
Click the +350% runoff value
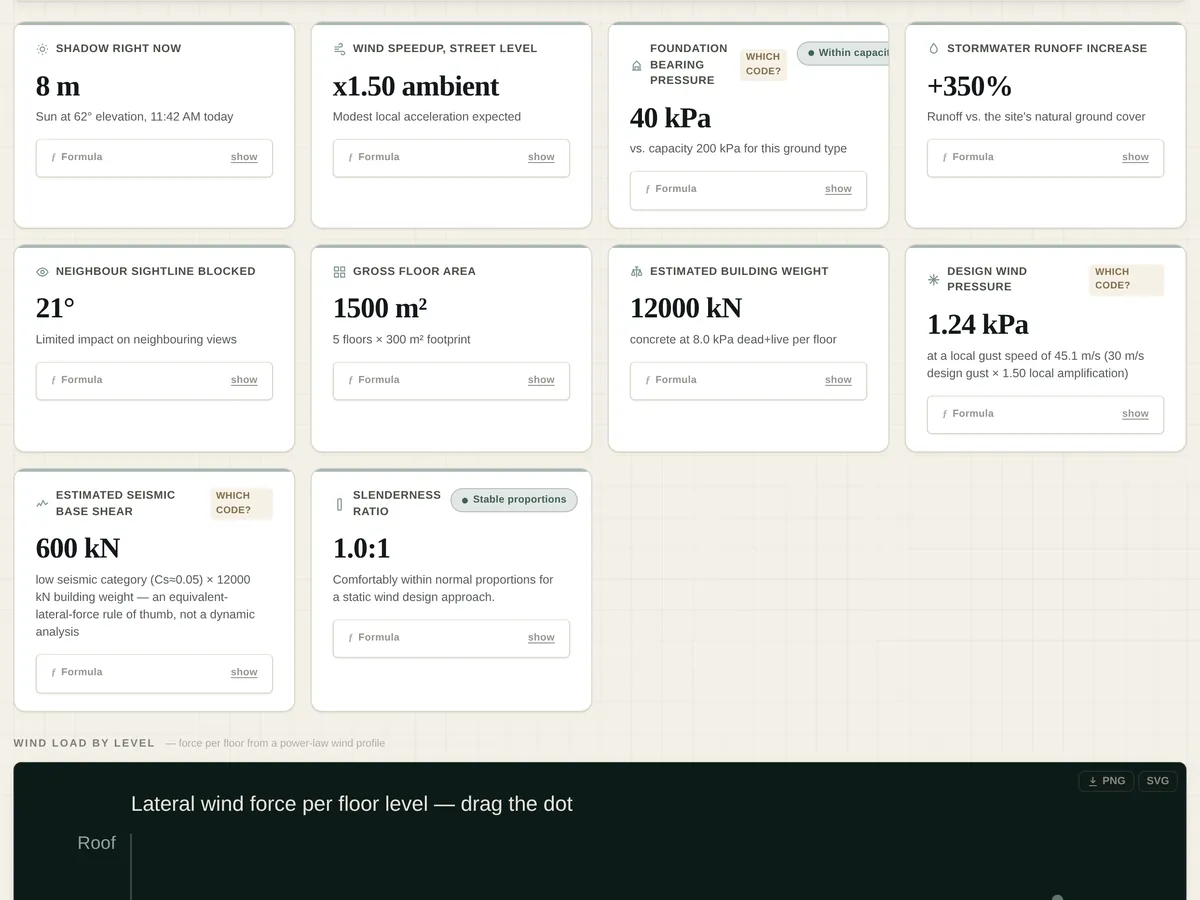969,86
